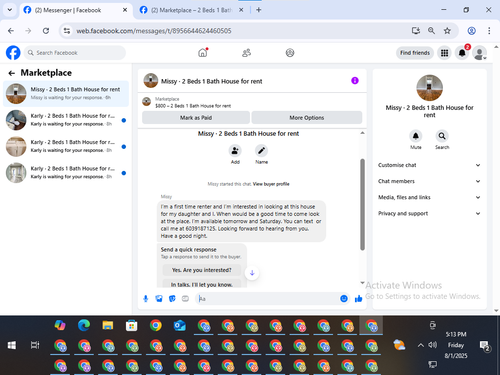Image resolution: width=500 pixels, height=375 pixels.
Task: Open View buyer profile link
Action: pyautogui.click(x=271, y=184)
